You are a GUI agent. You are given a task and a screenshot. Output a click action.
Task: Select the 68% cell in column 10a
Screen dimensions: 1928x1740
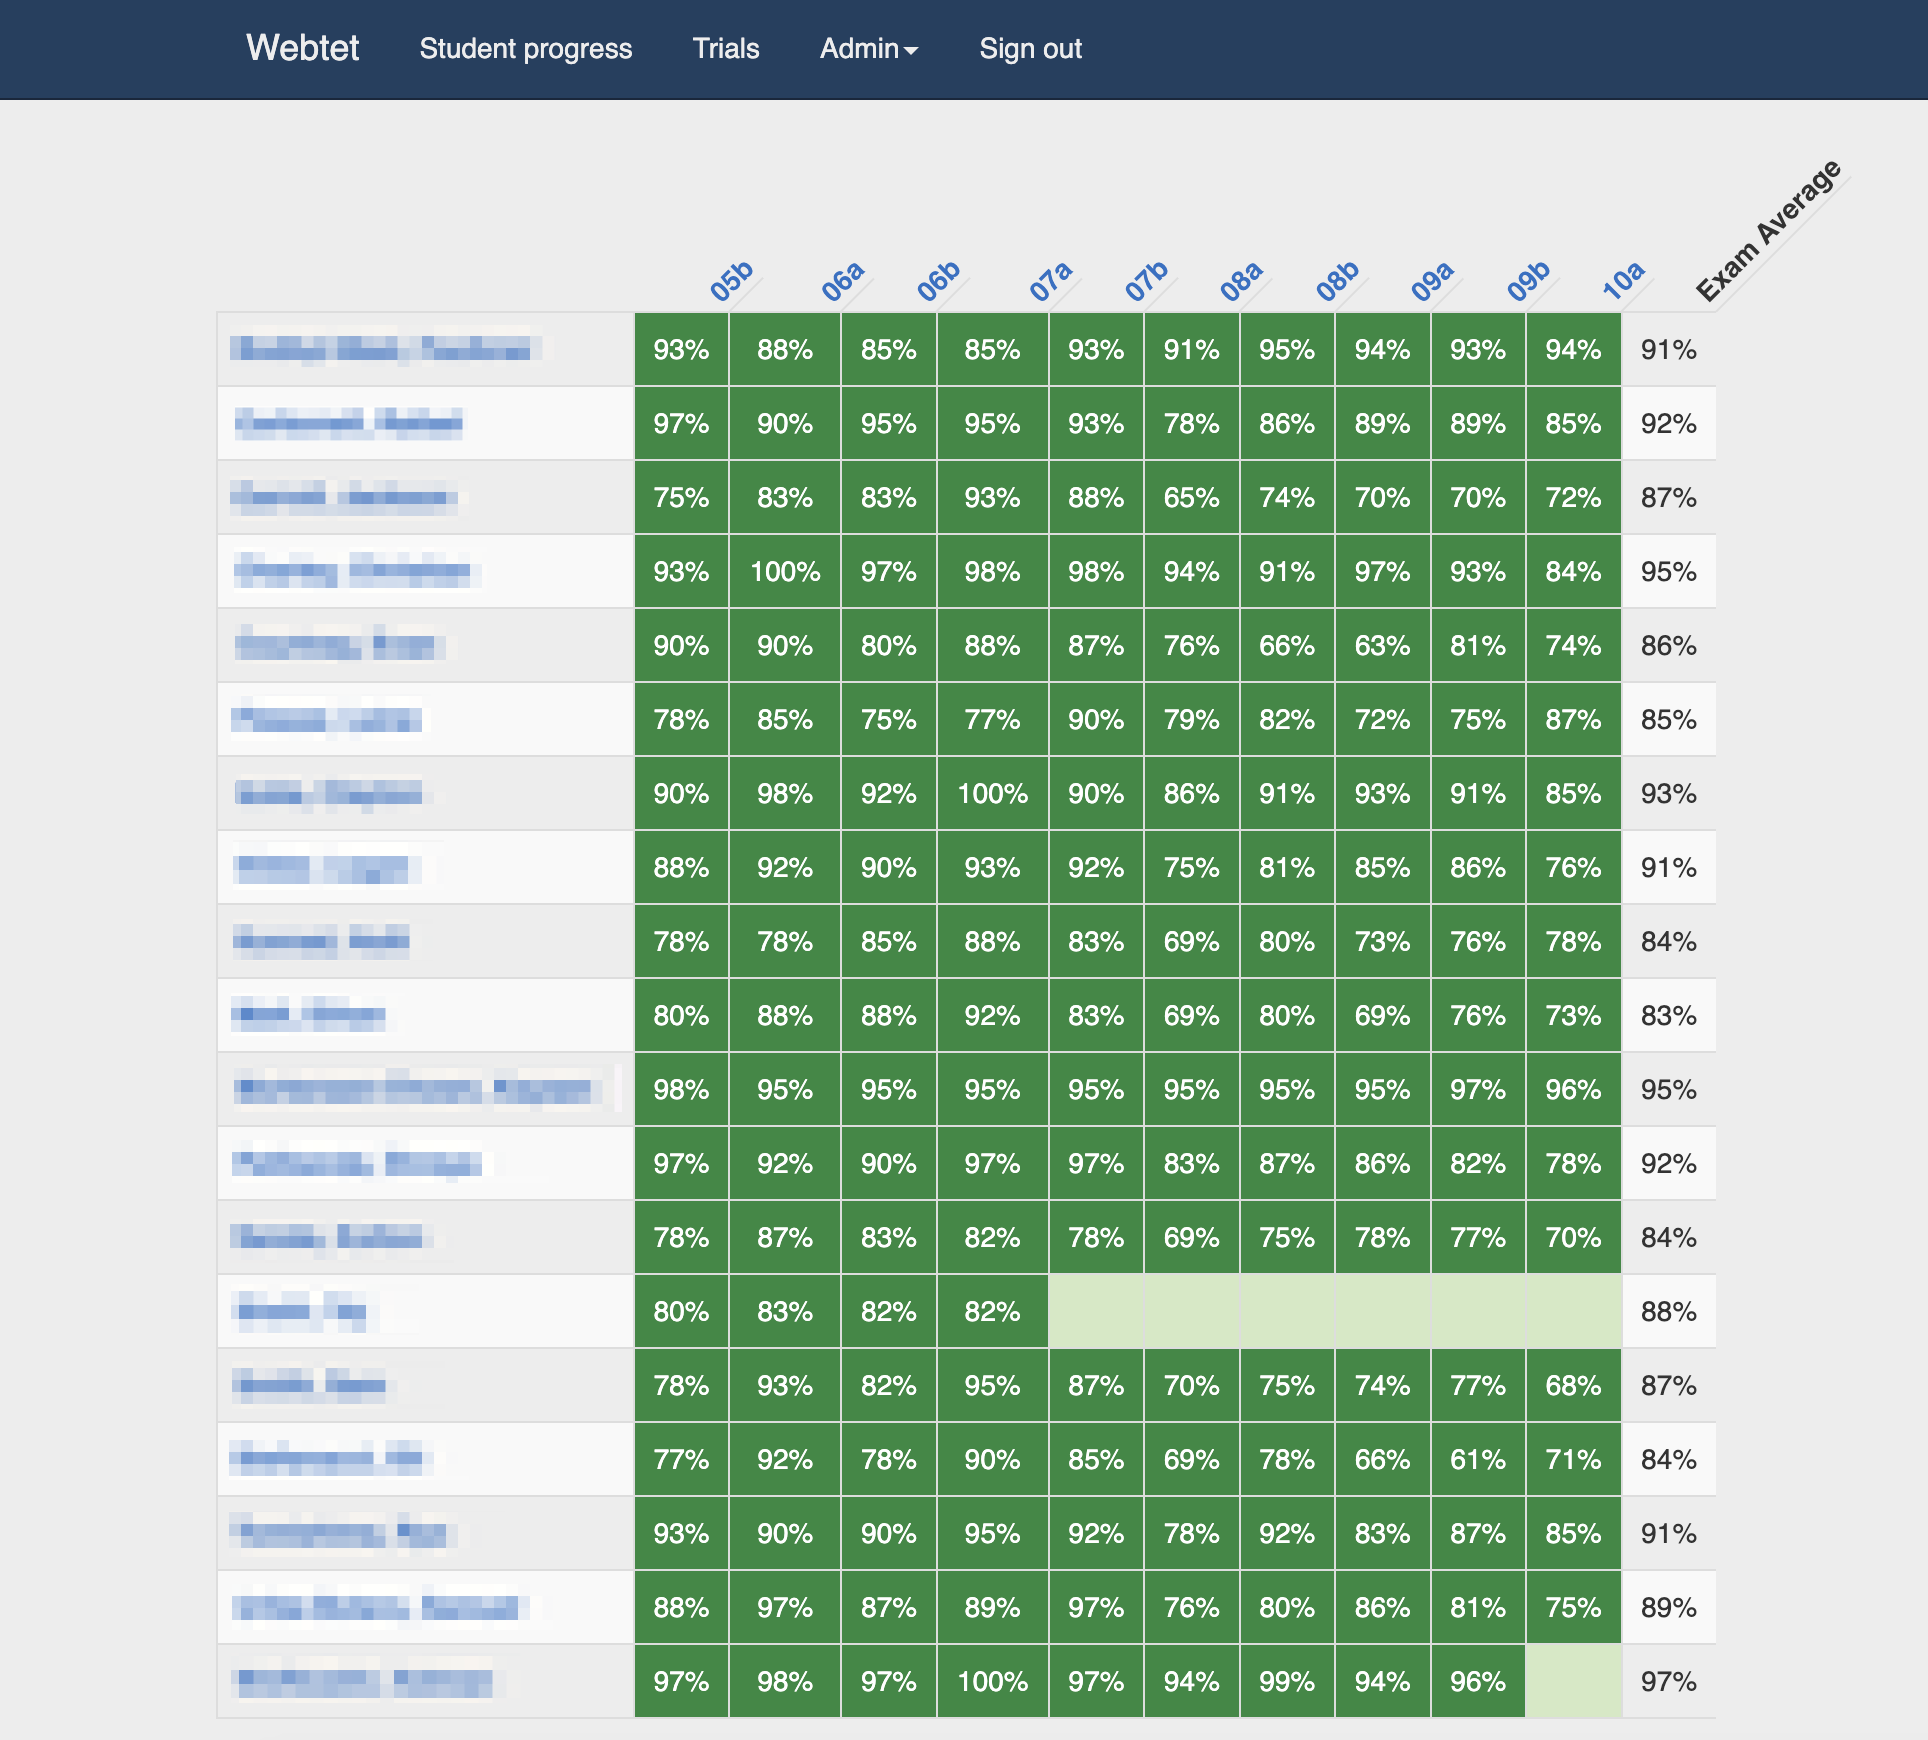[1574, 1385]
